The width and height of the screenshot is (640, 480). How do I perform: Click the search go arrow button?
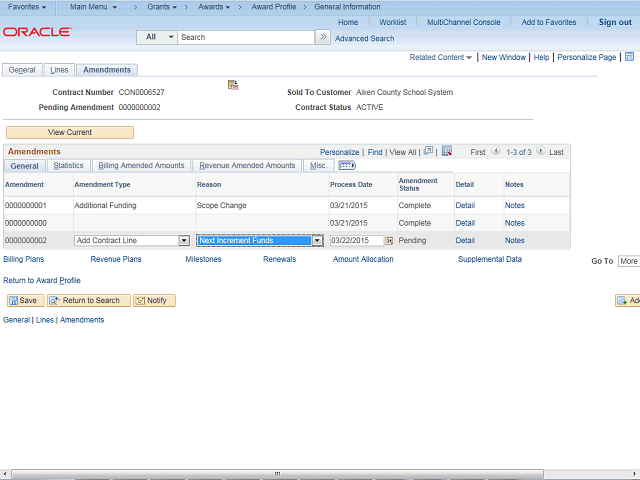[x=323, y=37]
